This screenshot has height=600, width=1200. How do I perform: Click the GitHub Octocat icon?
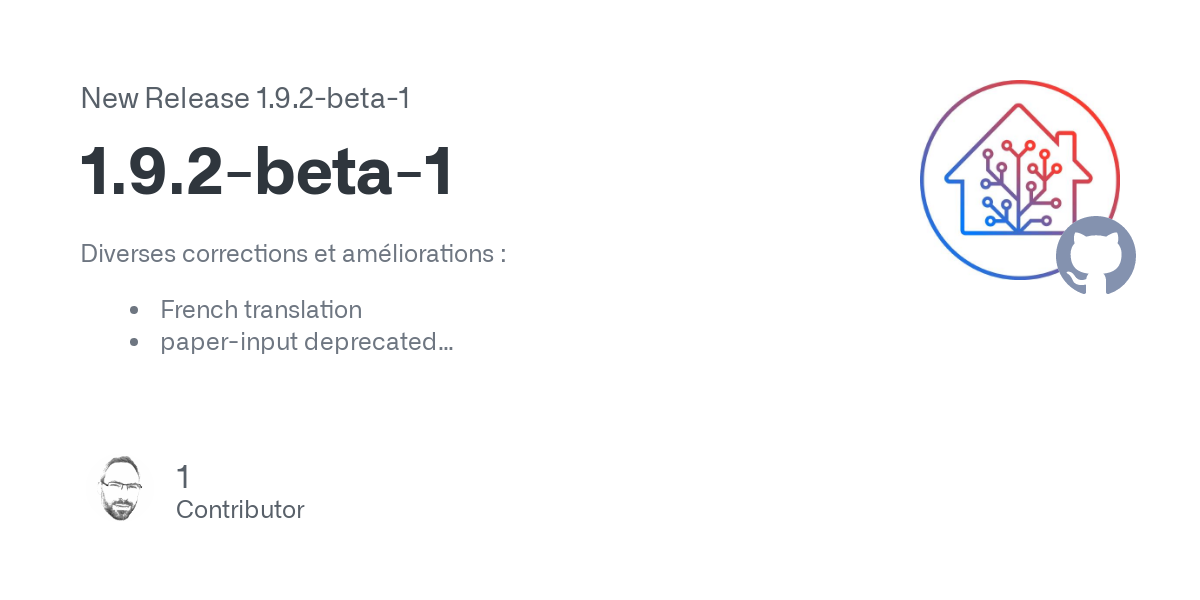tap(1096, 256)
